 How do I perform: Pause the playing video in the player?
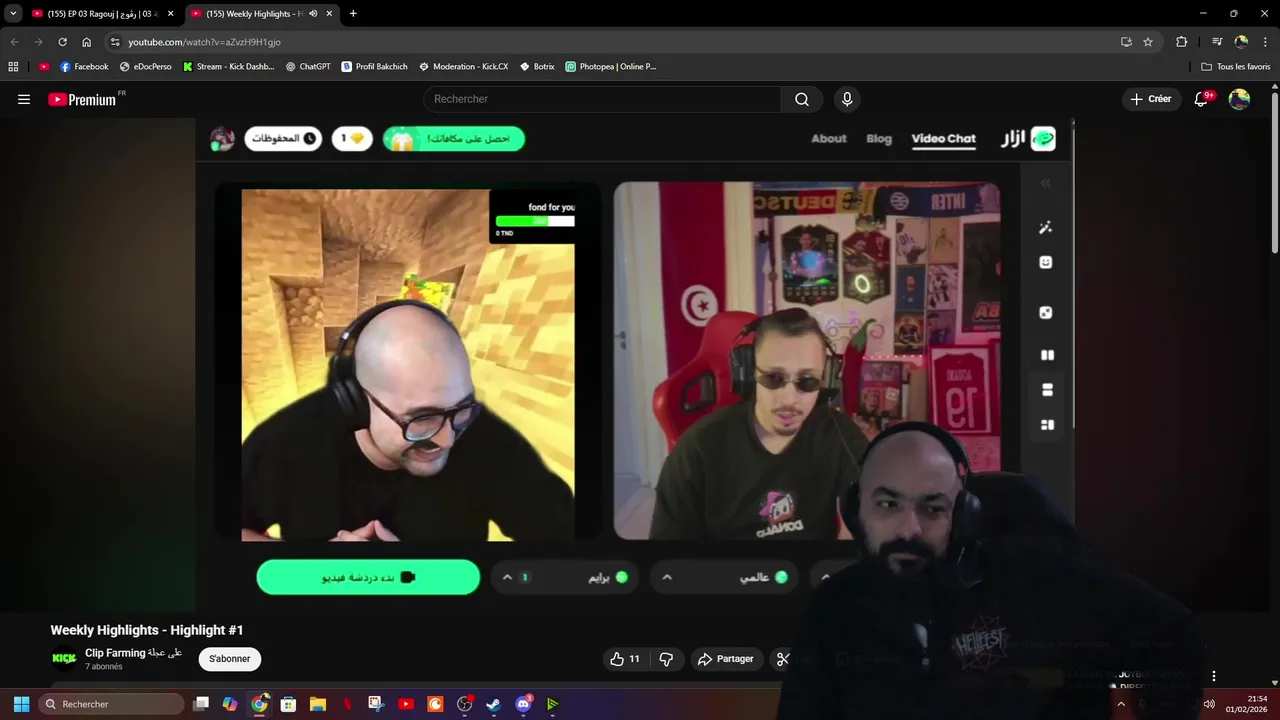coord(635,365)
